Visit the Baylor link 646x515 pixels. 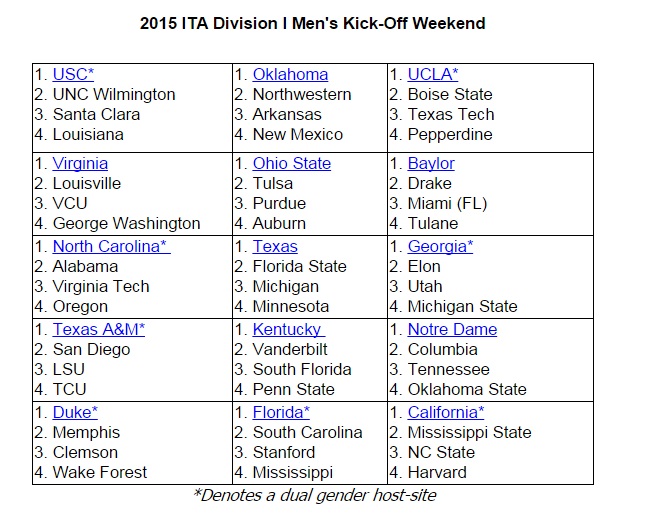[x=431, y=164]
